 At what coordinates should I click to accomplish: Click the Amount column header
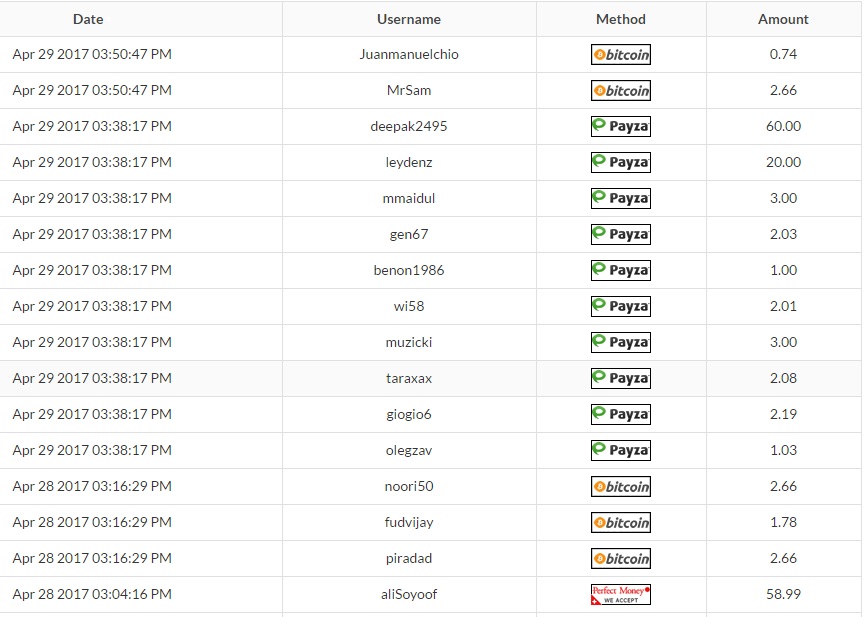pos(783,19)
